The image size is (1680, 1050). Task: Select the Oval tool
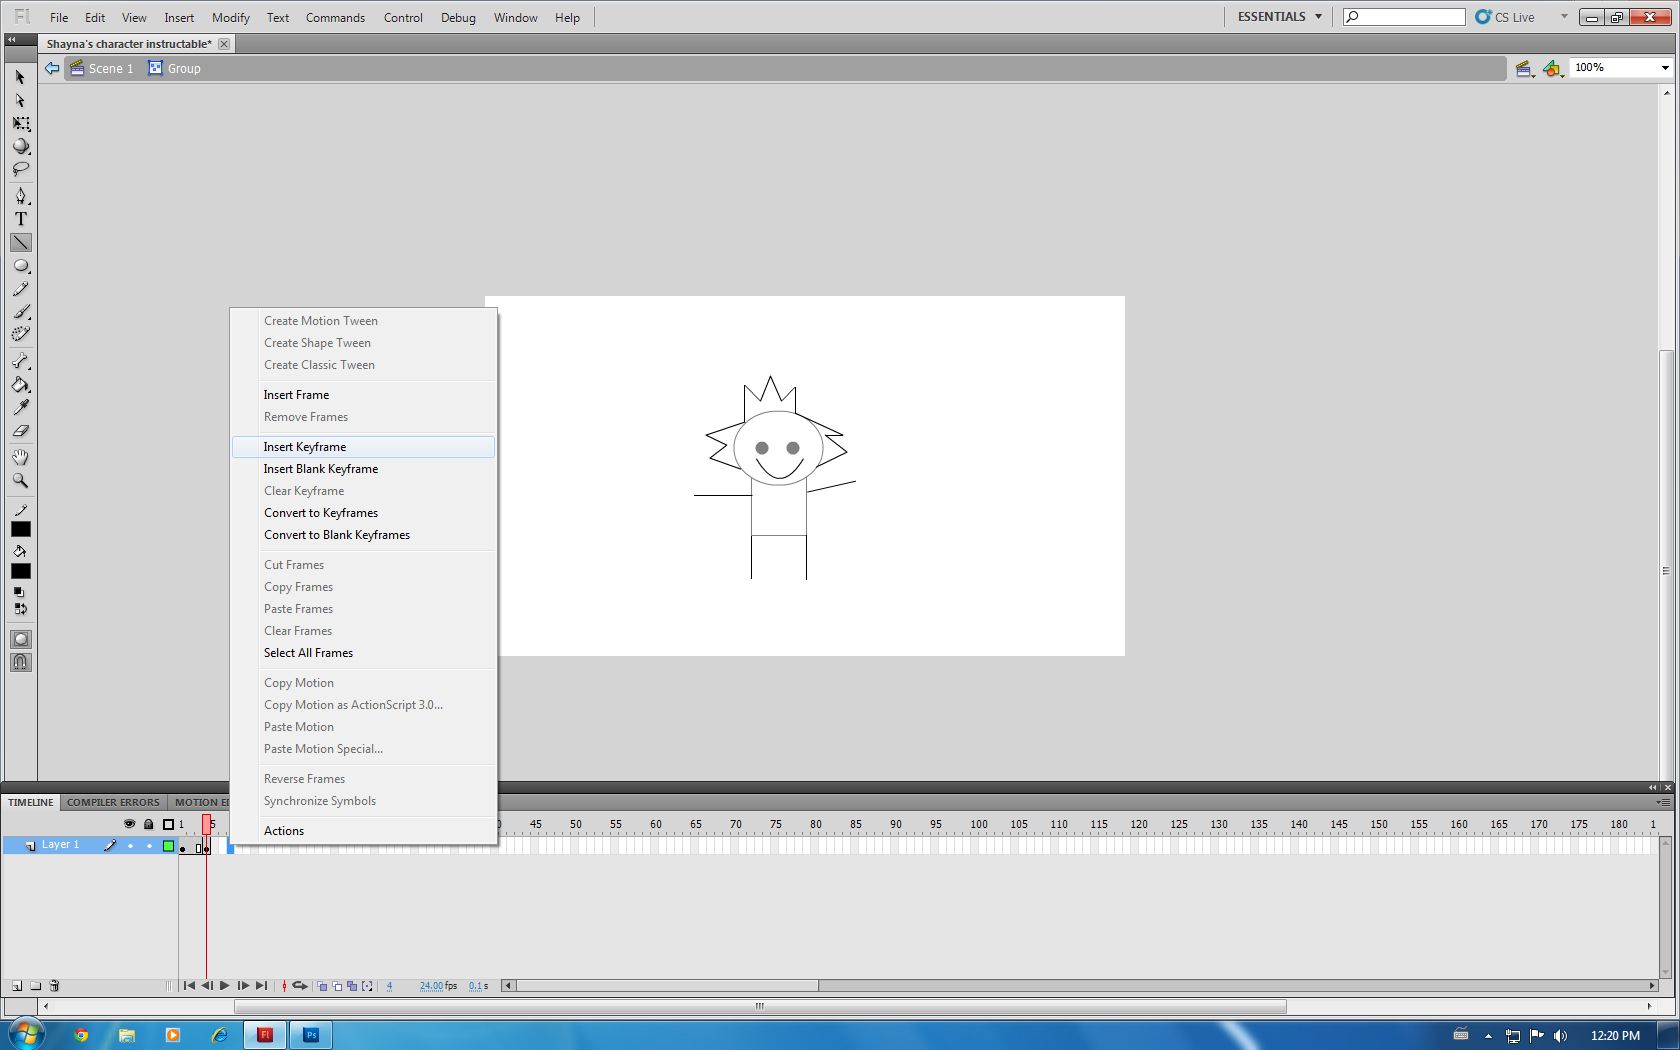click(20, 266)
